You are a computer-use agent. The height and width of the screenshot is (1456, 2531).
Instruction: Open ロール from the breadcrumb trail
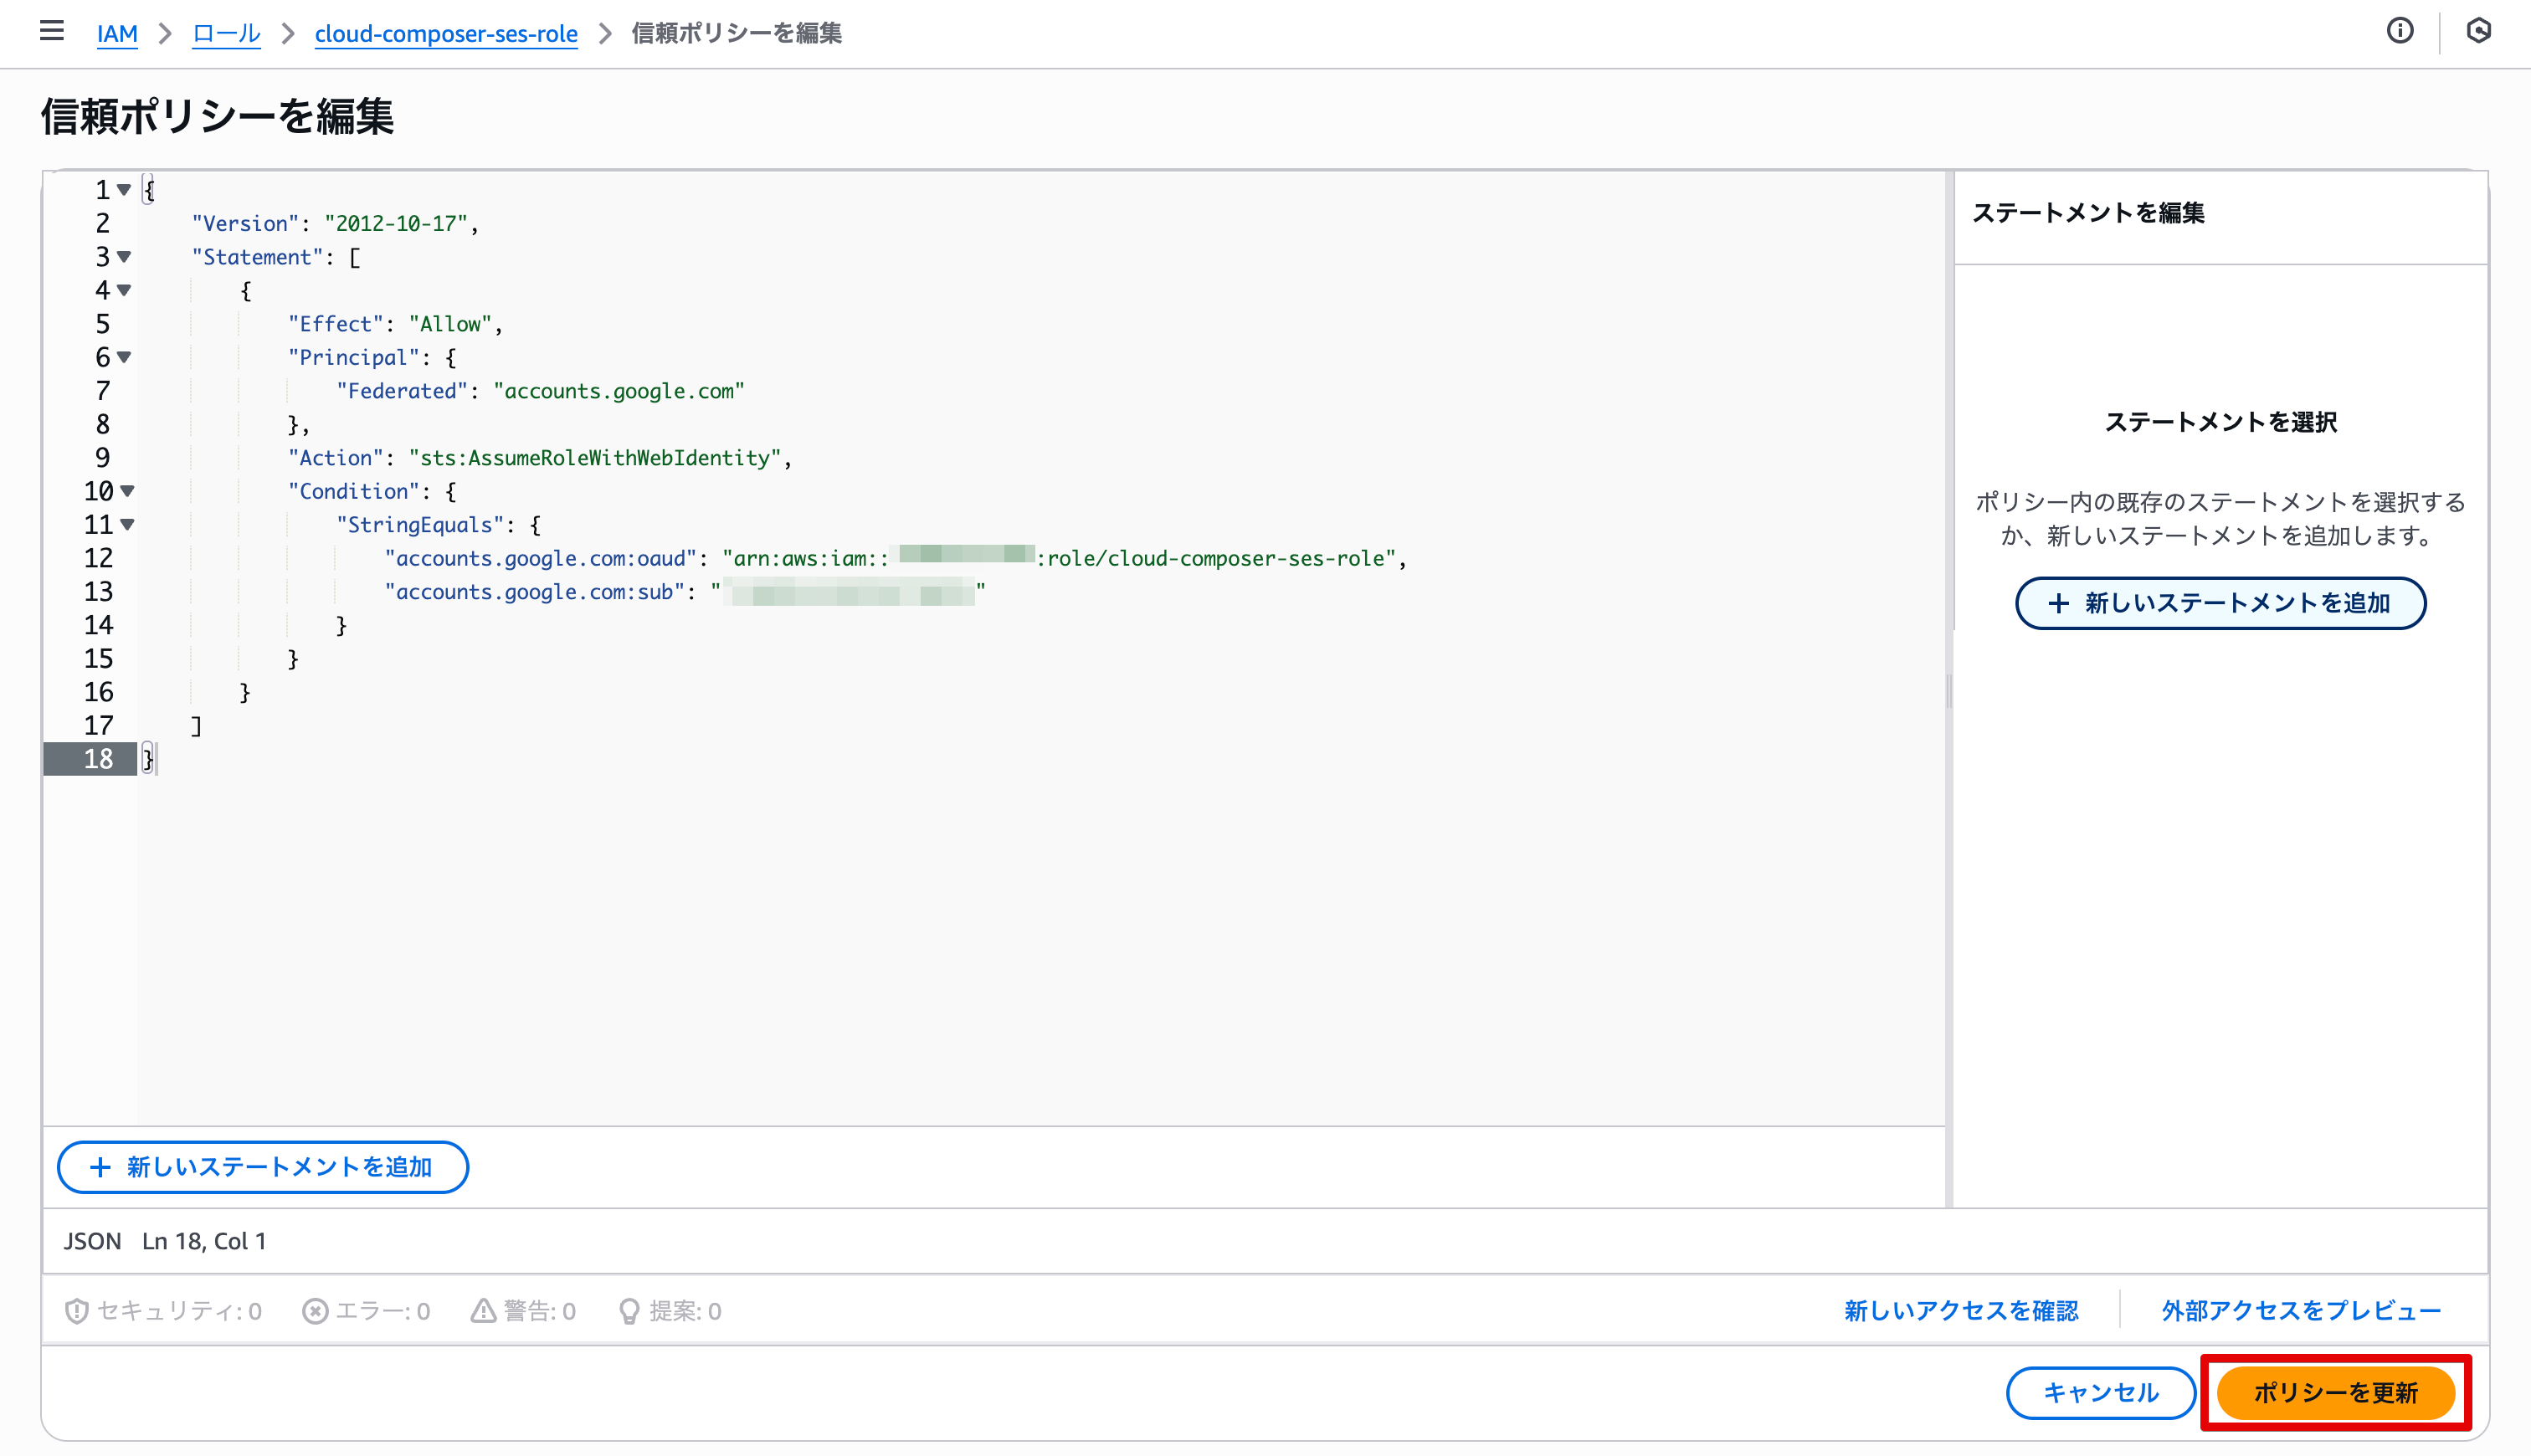tap(225, 33)
